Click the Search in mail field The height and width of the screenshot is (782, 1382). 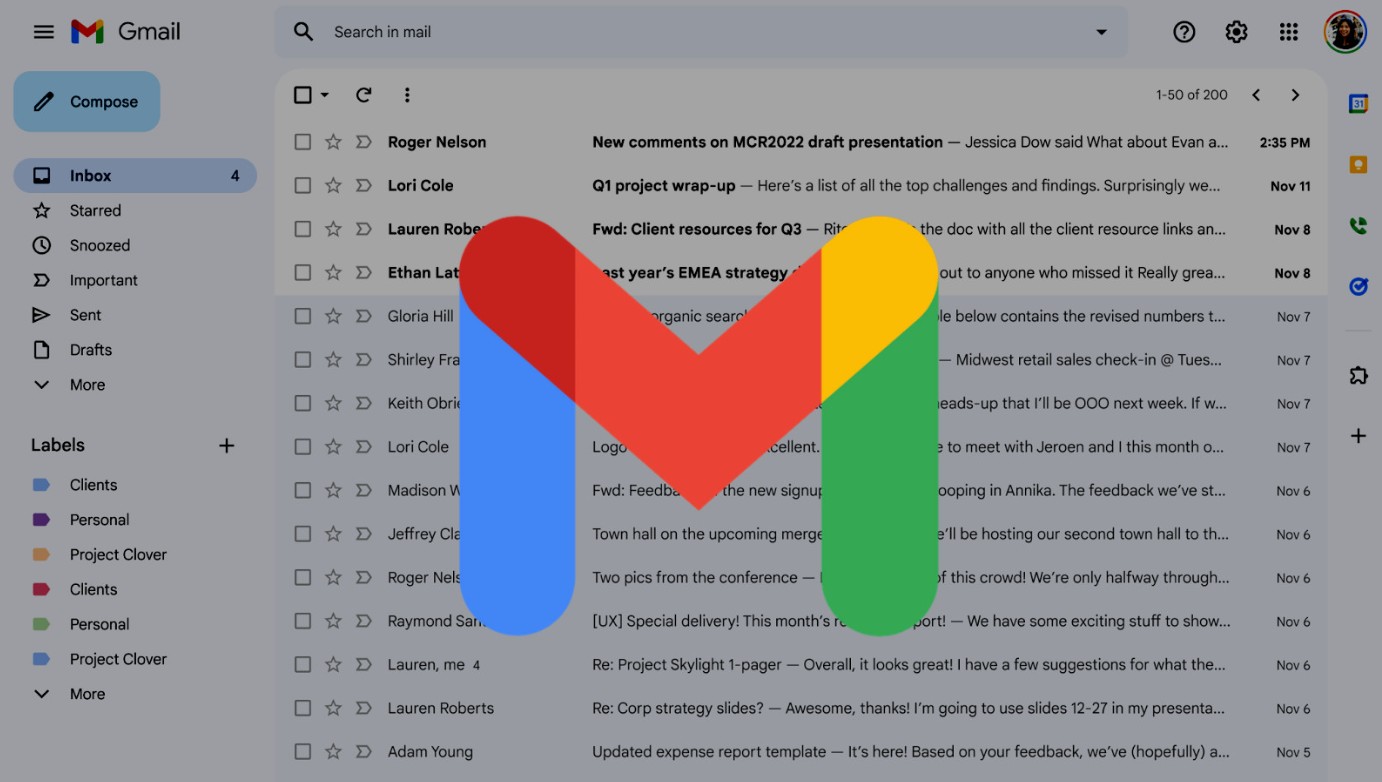[700, 32]
